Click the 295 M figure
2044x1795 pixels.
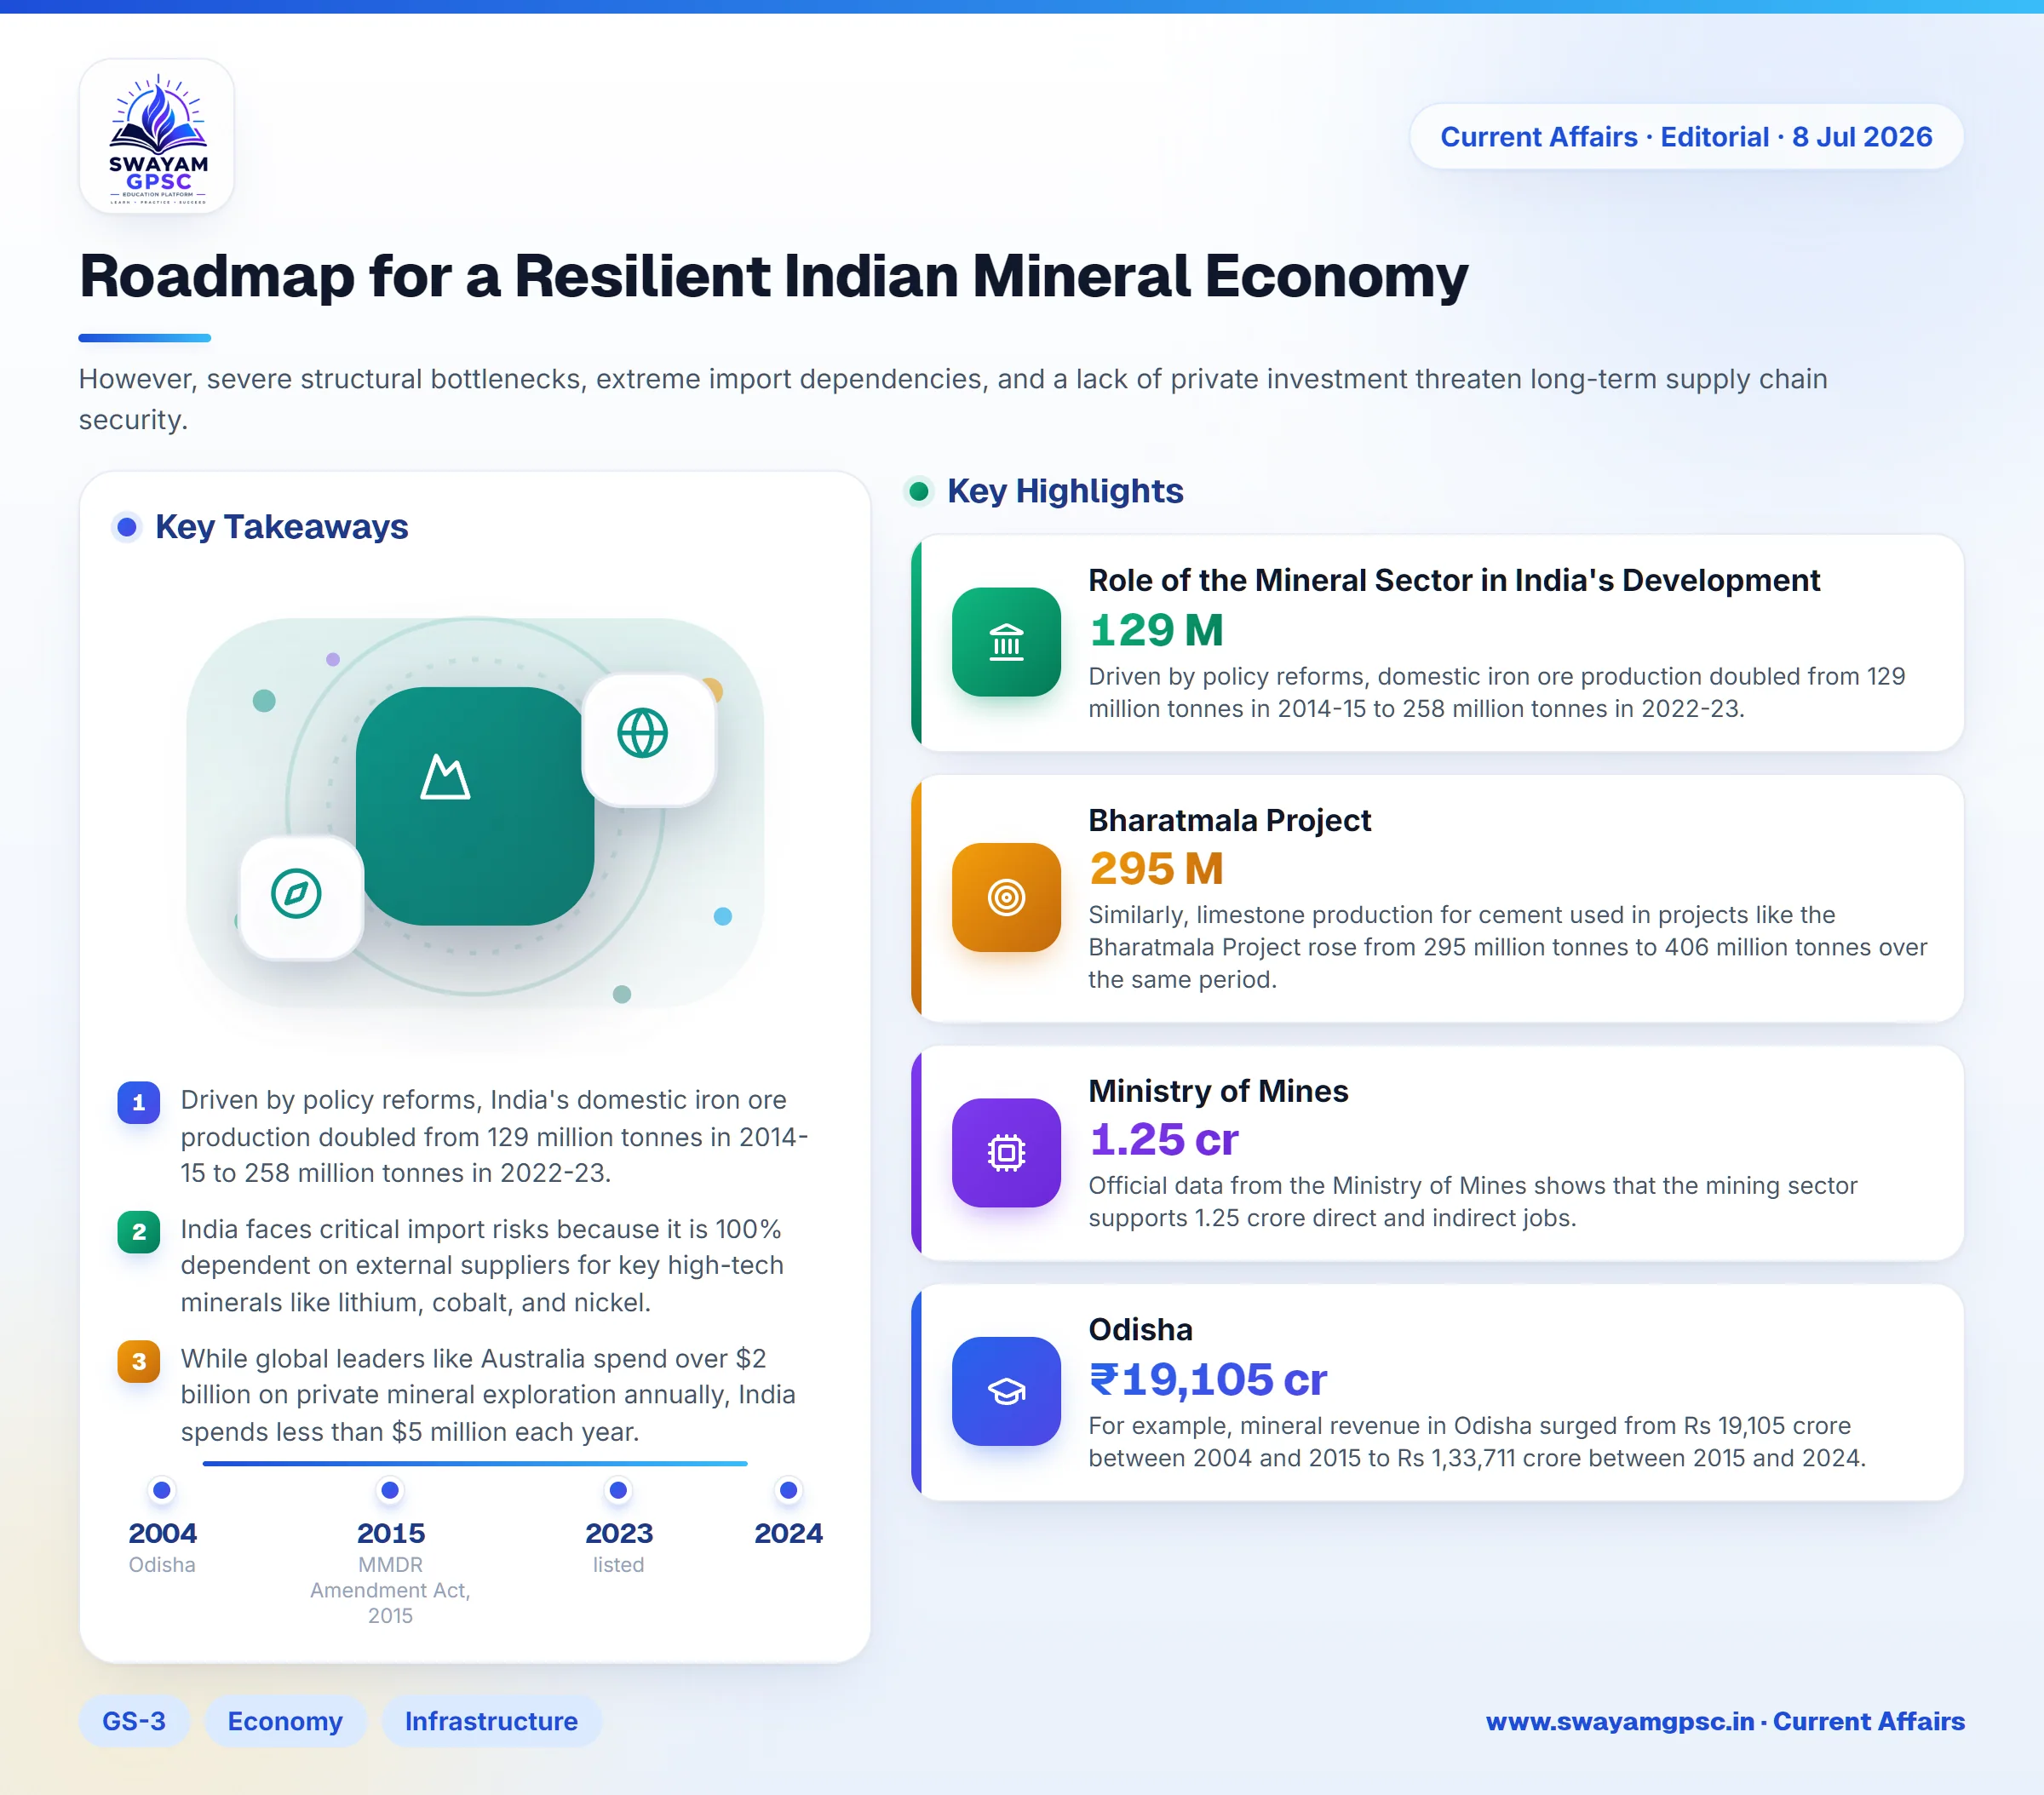click(1156, 868)
